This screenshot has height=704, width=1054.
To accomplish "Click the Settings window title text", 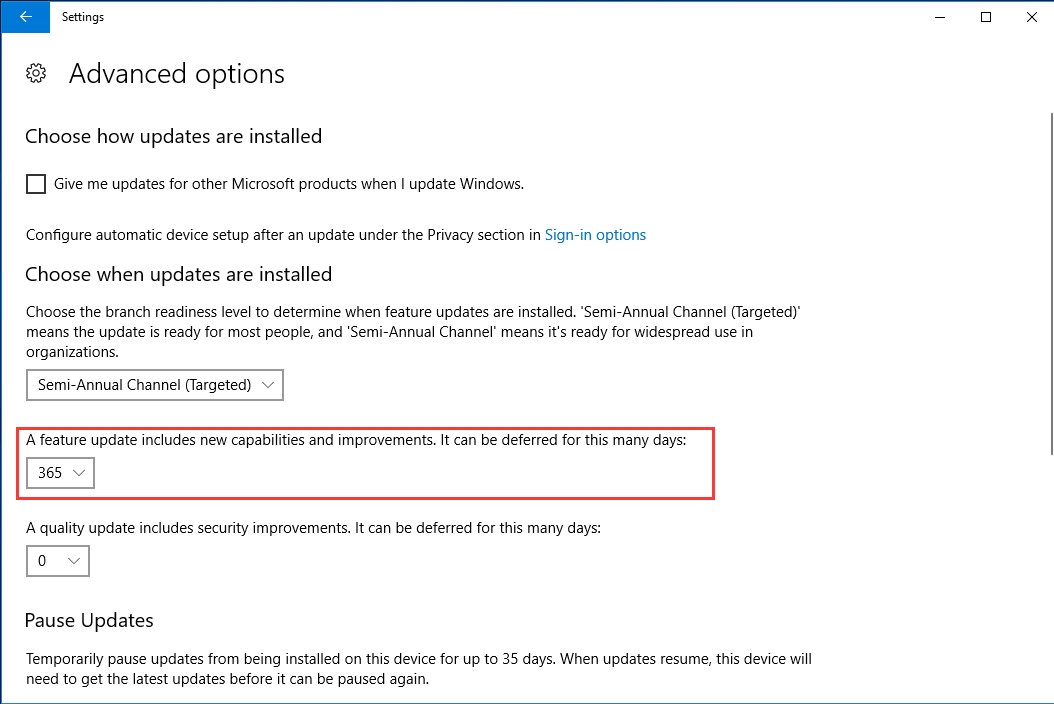I will (x=83, y=17).
